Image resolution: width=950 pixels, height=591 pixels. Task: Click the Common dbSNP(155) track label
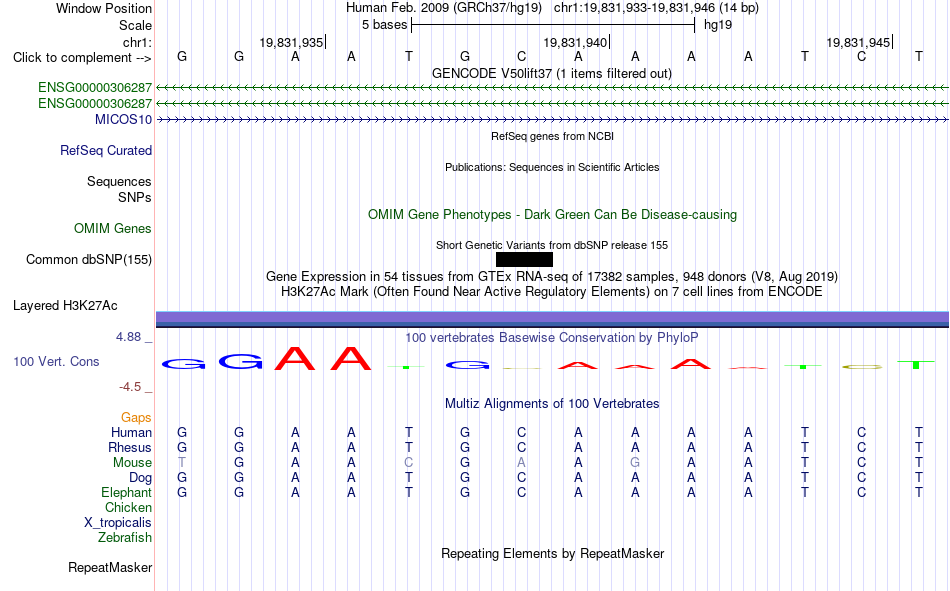89,259
